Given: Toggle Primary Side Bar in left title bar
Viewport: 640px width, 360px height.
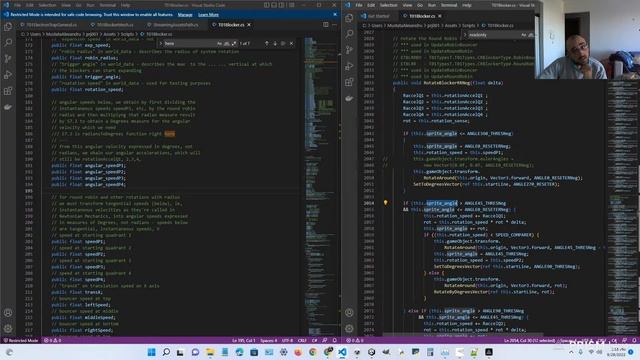Looking at the screenshot, I should 267,5.
